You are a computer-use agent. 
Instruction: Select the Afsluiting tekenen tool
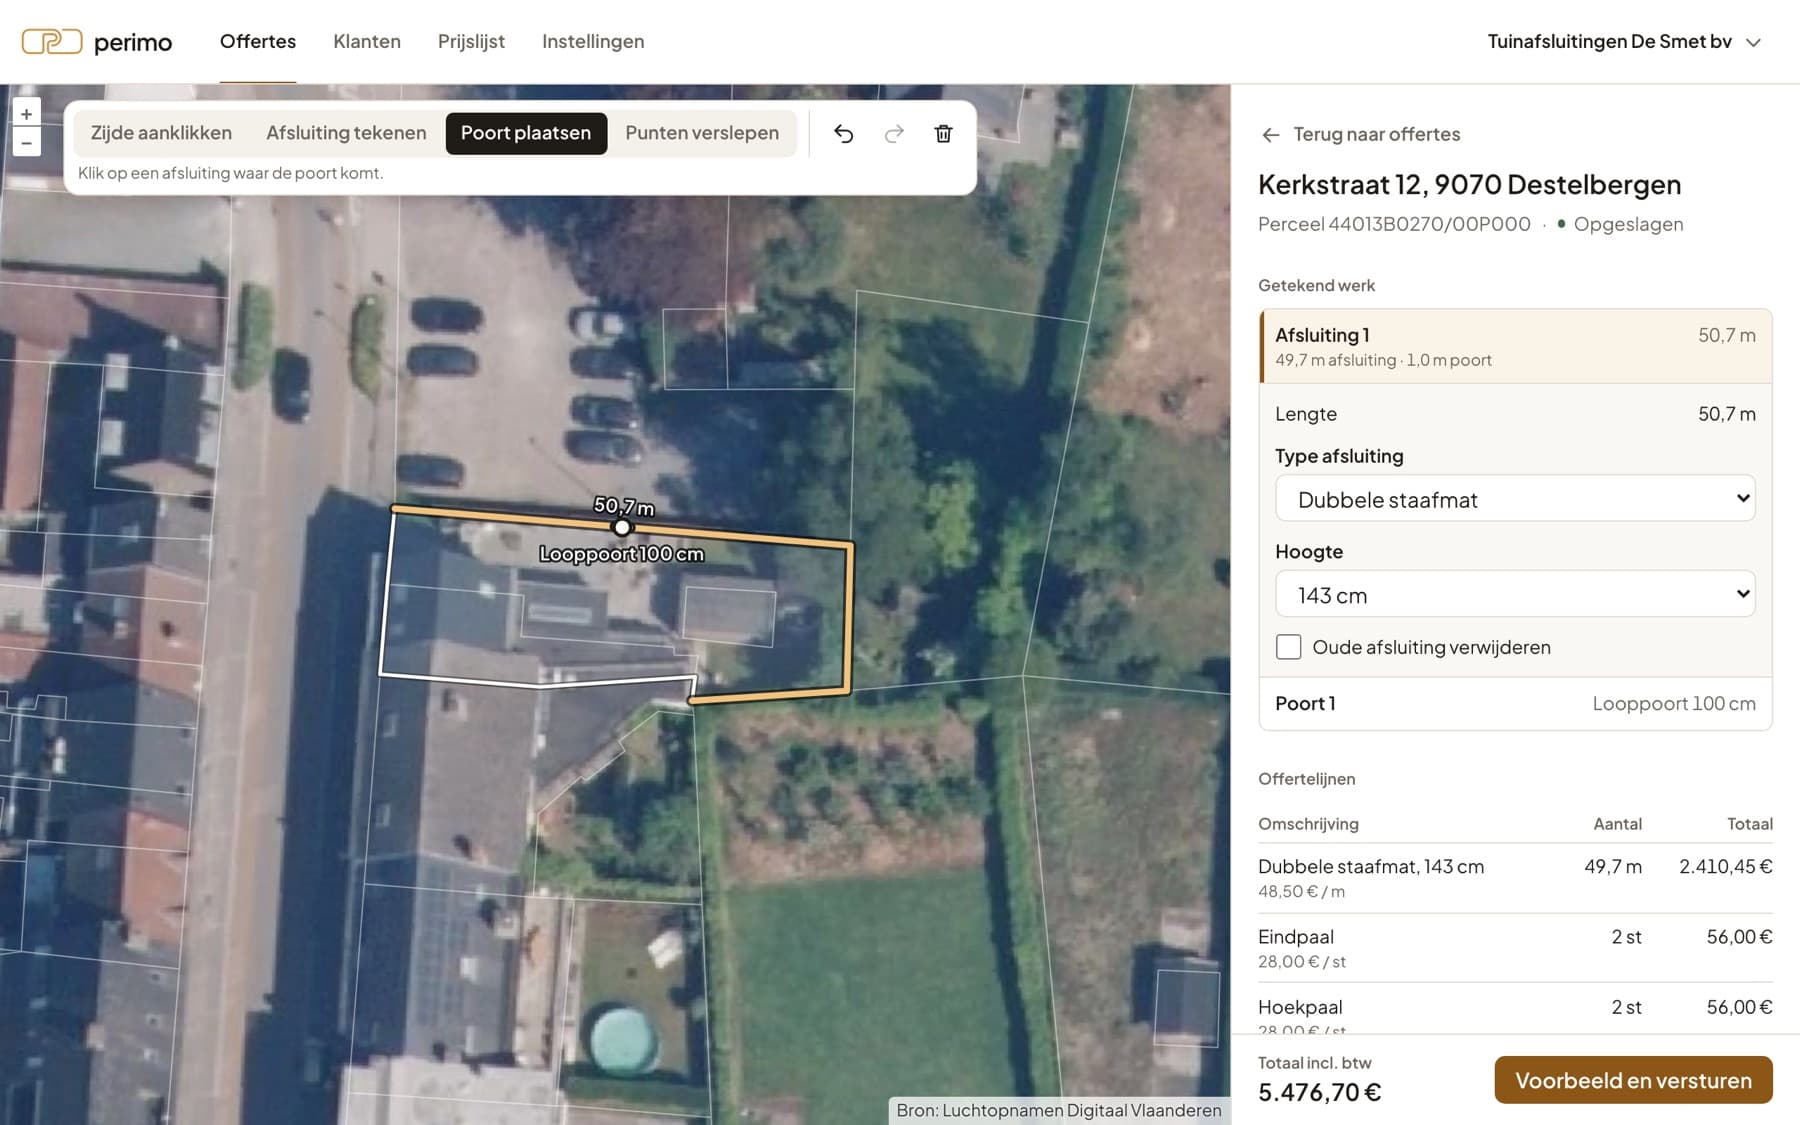coord(346,133)
